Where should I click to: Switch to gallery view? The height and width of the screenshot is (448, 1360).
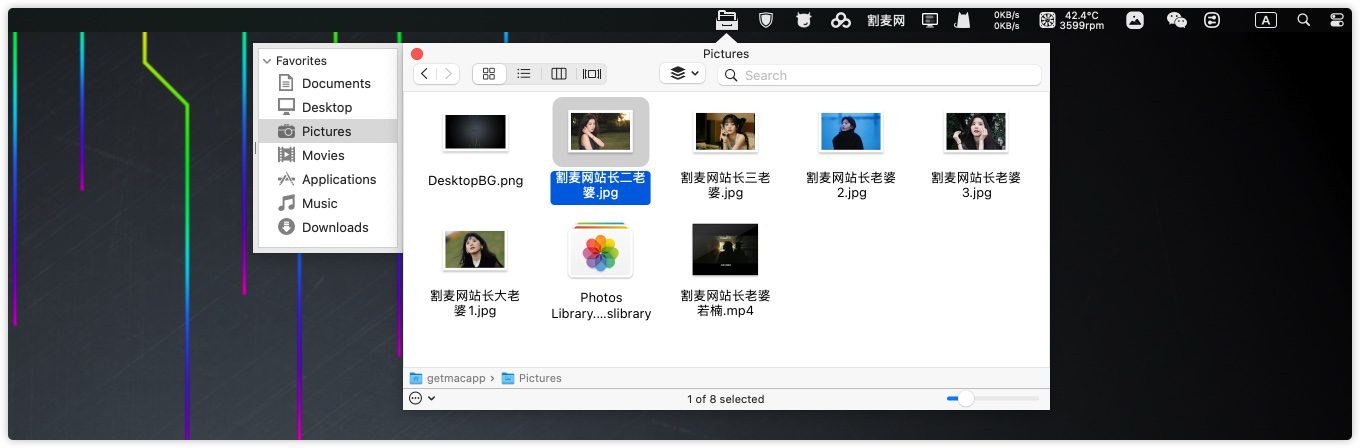pyautogui.click(x=592, y=74)
